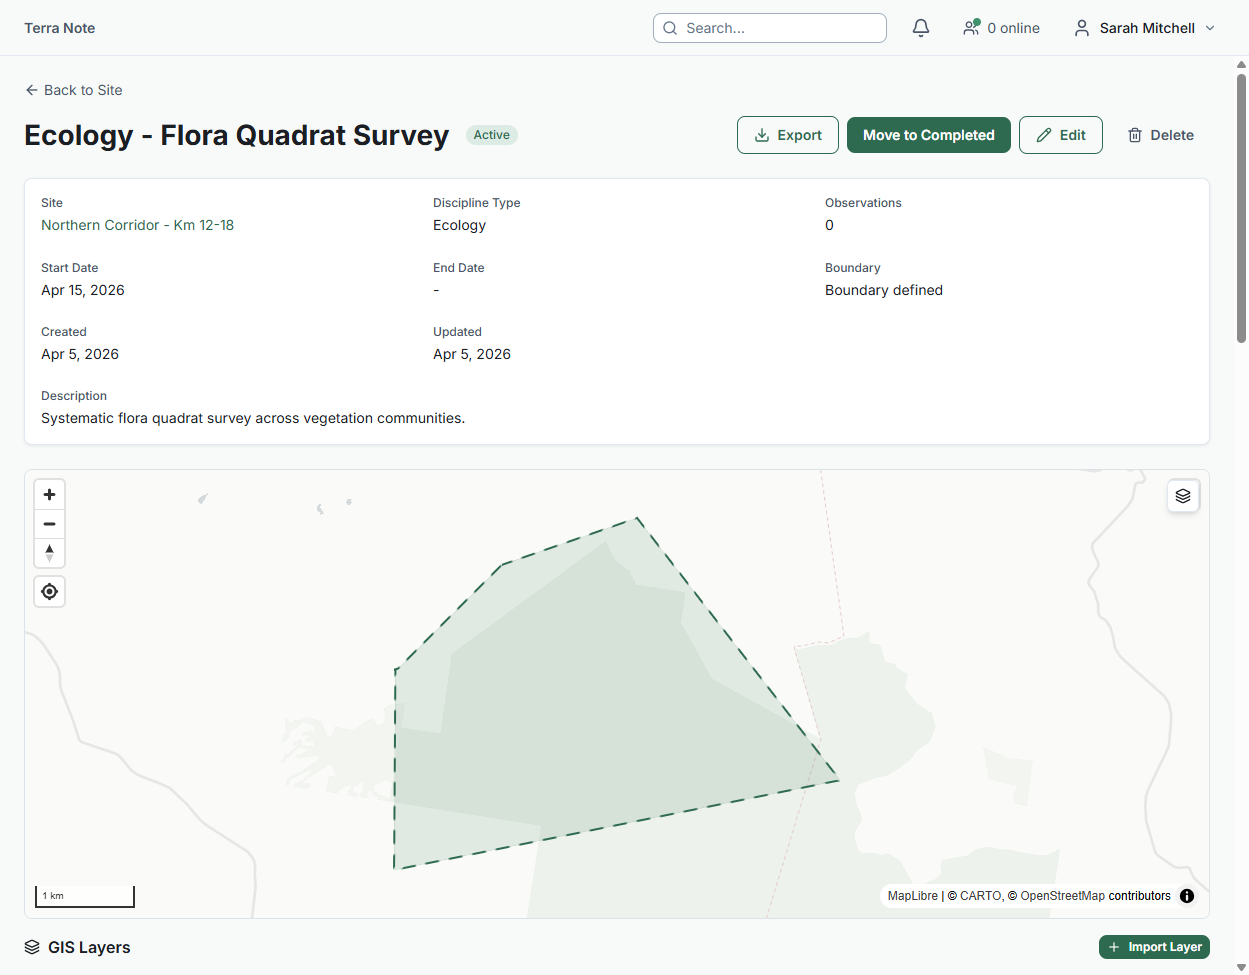This screenshot has height=975, width=1249.
Task: Open Northern Corridor - Km 12-18 site
Action: pos(137,225)
